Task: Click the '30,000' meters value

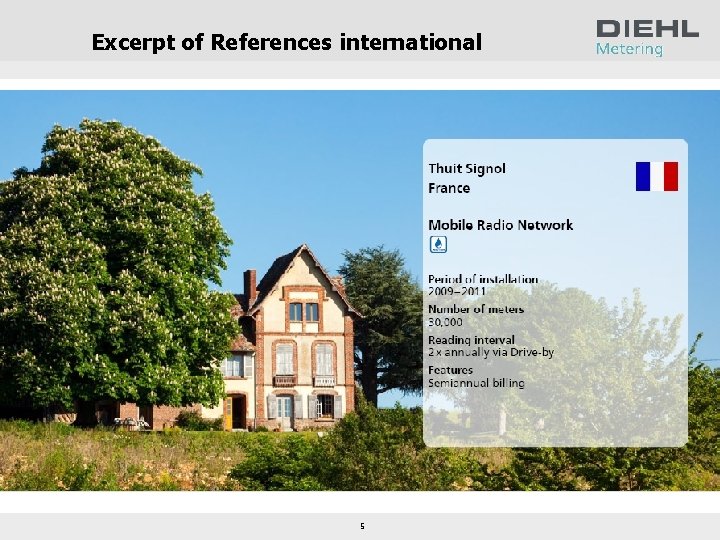Action: tap(445, 322)
